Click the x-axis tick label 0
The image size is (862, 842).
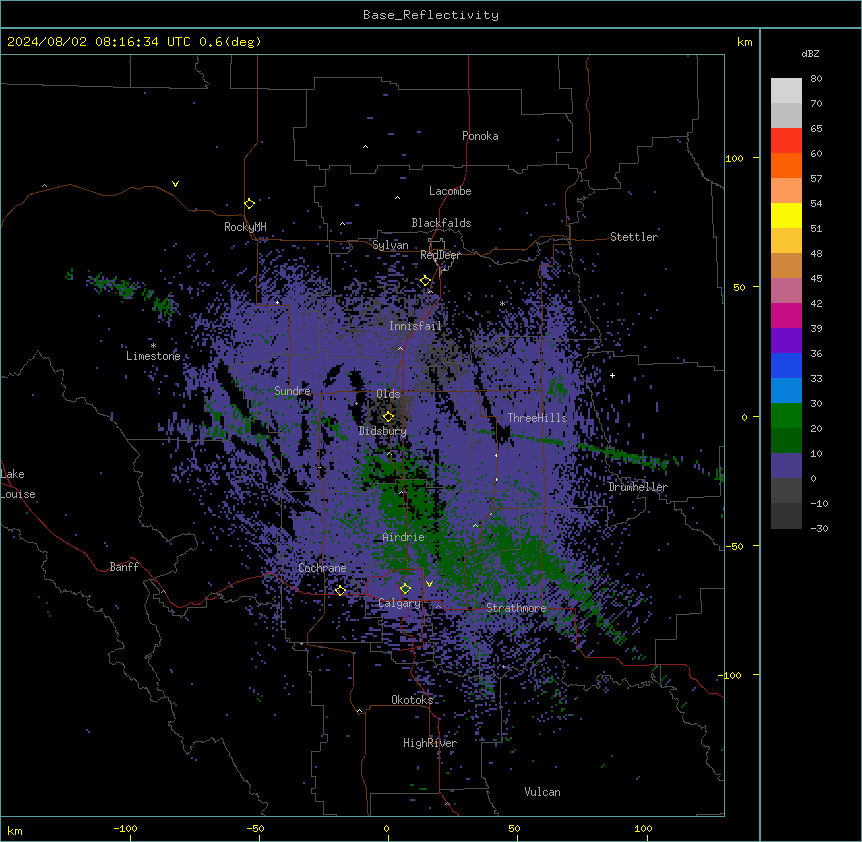(386, 828)
